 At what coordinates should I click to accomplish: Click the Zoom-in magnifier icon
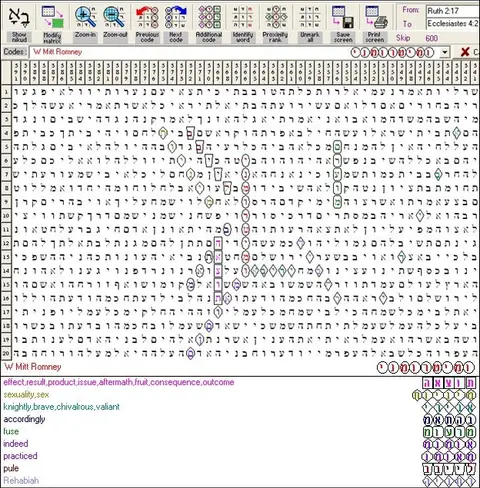85,17
